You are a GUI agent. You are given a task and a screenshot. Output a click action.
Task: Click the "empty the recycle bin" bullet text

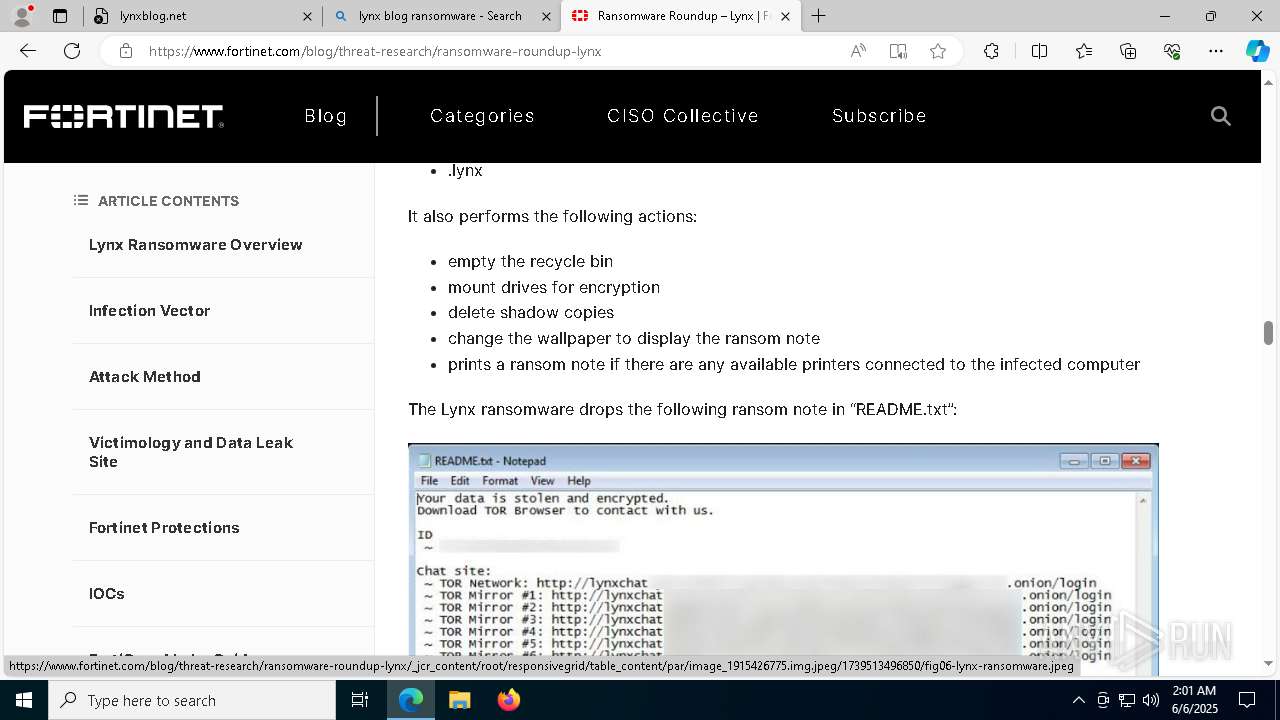530,261
